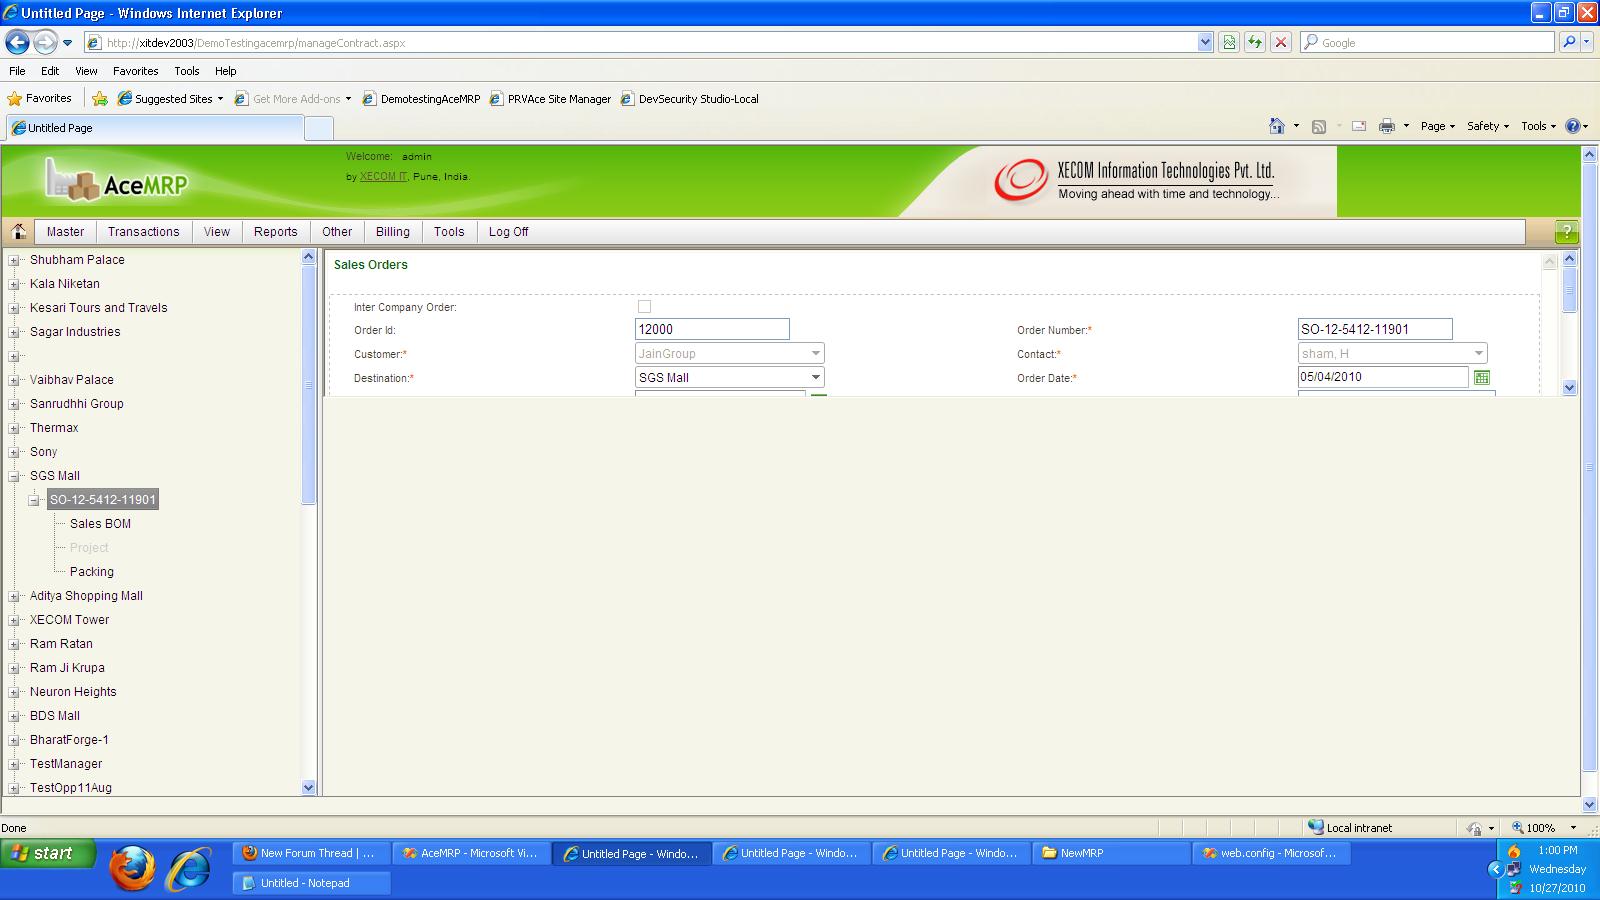Open the green help question mark icon
The height and width of the screenshot is (900, 1600).
(1566, 232)
